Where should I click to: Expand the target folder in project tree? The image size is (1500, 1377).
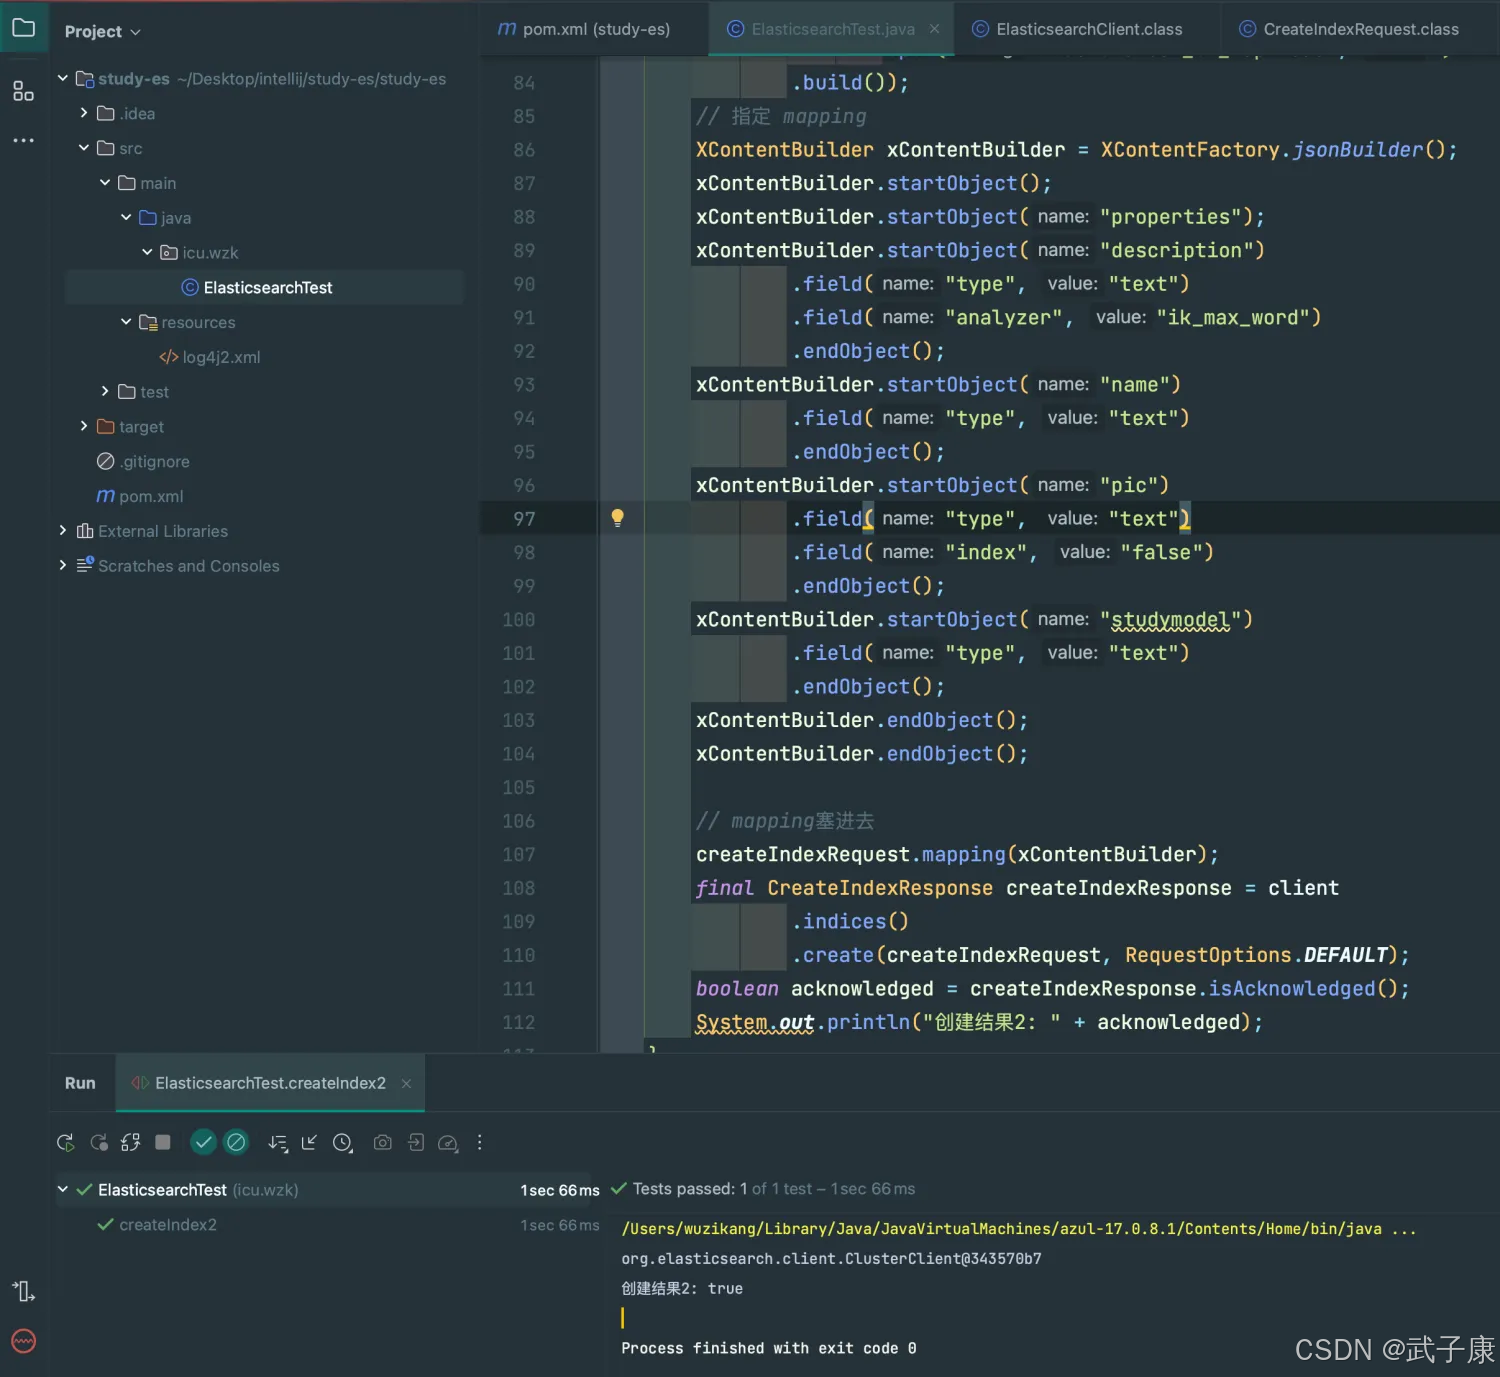point(84,426)
